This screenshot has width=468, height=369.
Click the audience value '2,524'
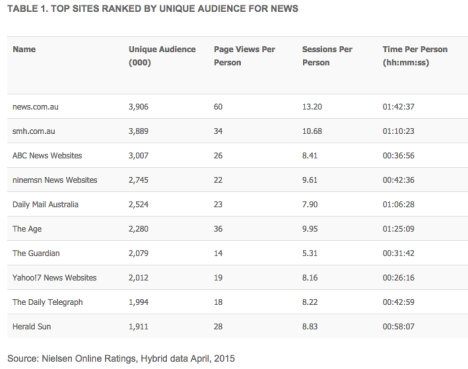pos(138,205)
